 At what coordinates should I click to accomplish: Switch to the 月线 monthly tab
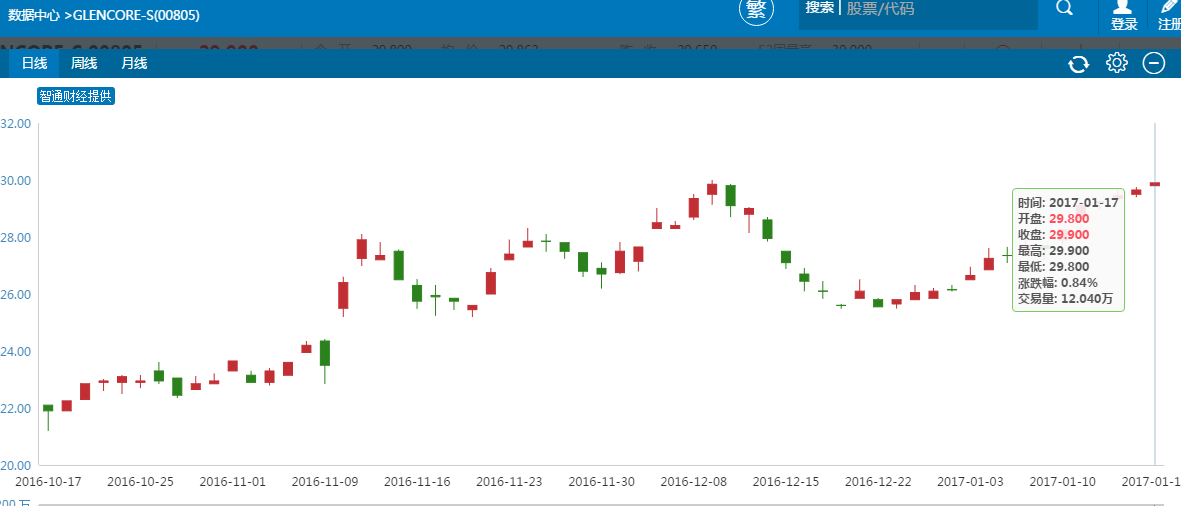(134, 63)
